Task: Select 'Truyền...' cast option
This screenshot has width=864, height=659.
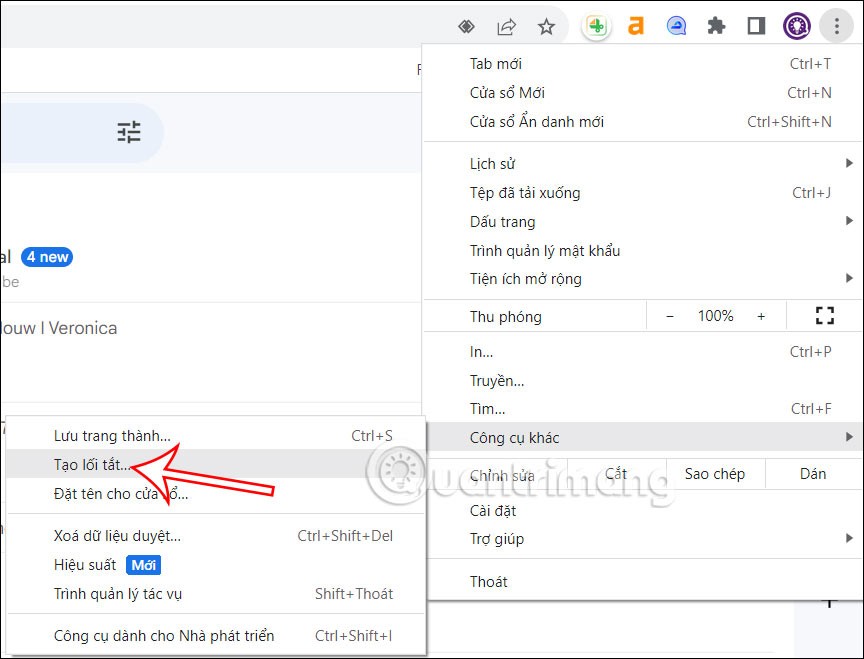Action: point(642,380)
